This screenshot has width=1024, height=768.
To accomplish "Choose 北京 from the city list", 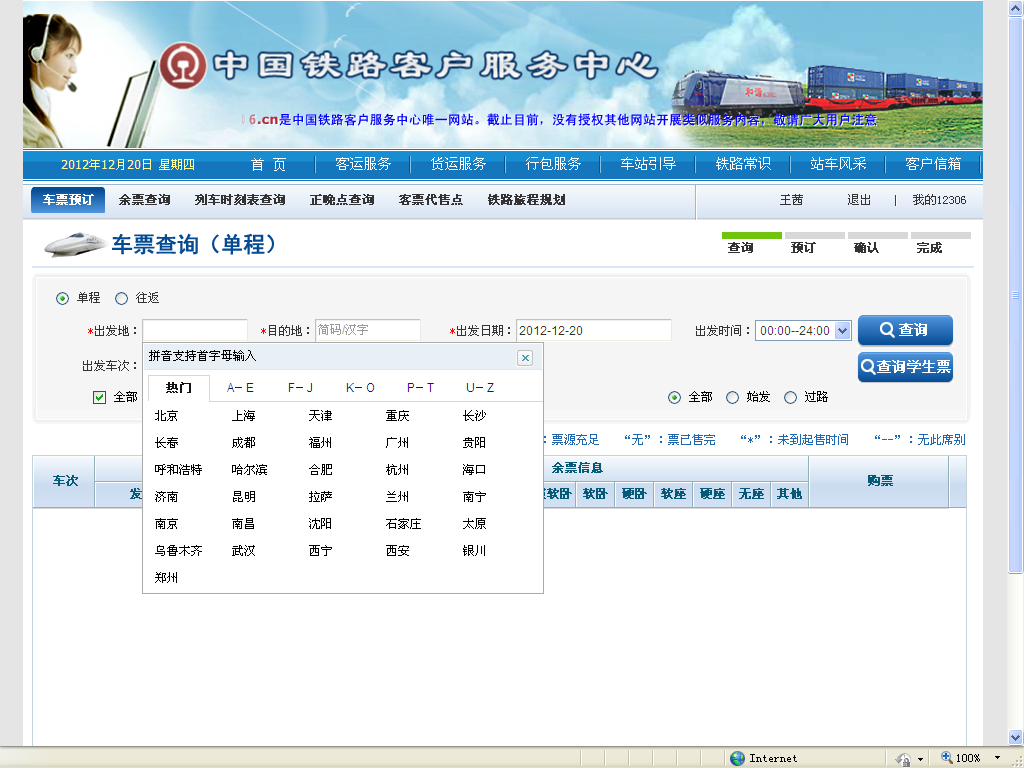I will point(166,416).
